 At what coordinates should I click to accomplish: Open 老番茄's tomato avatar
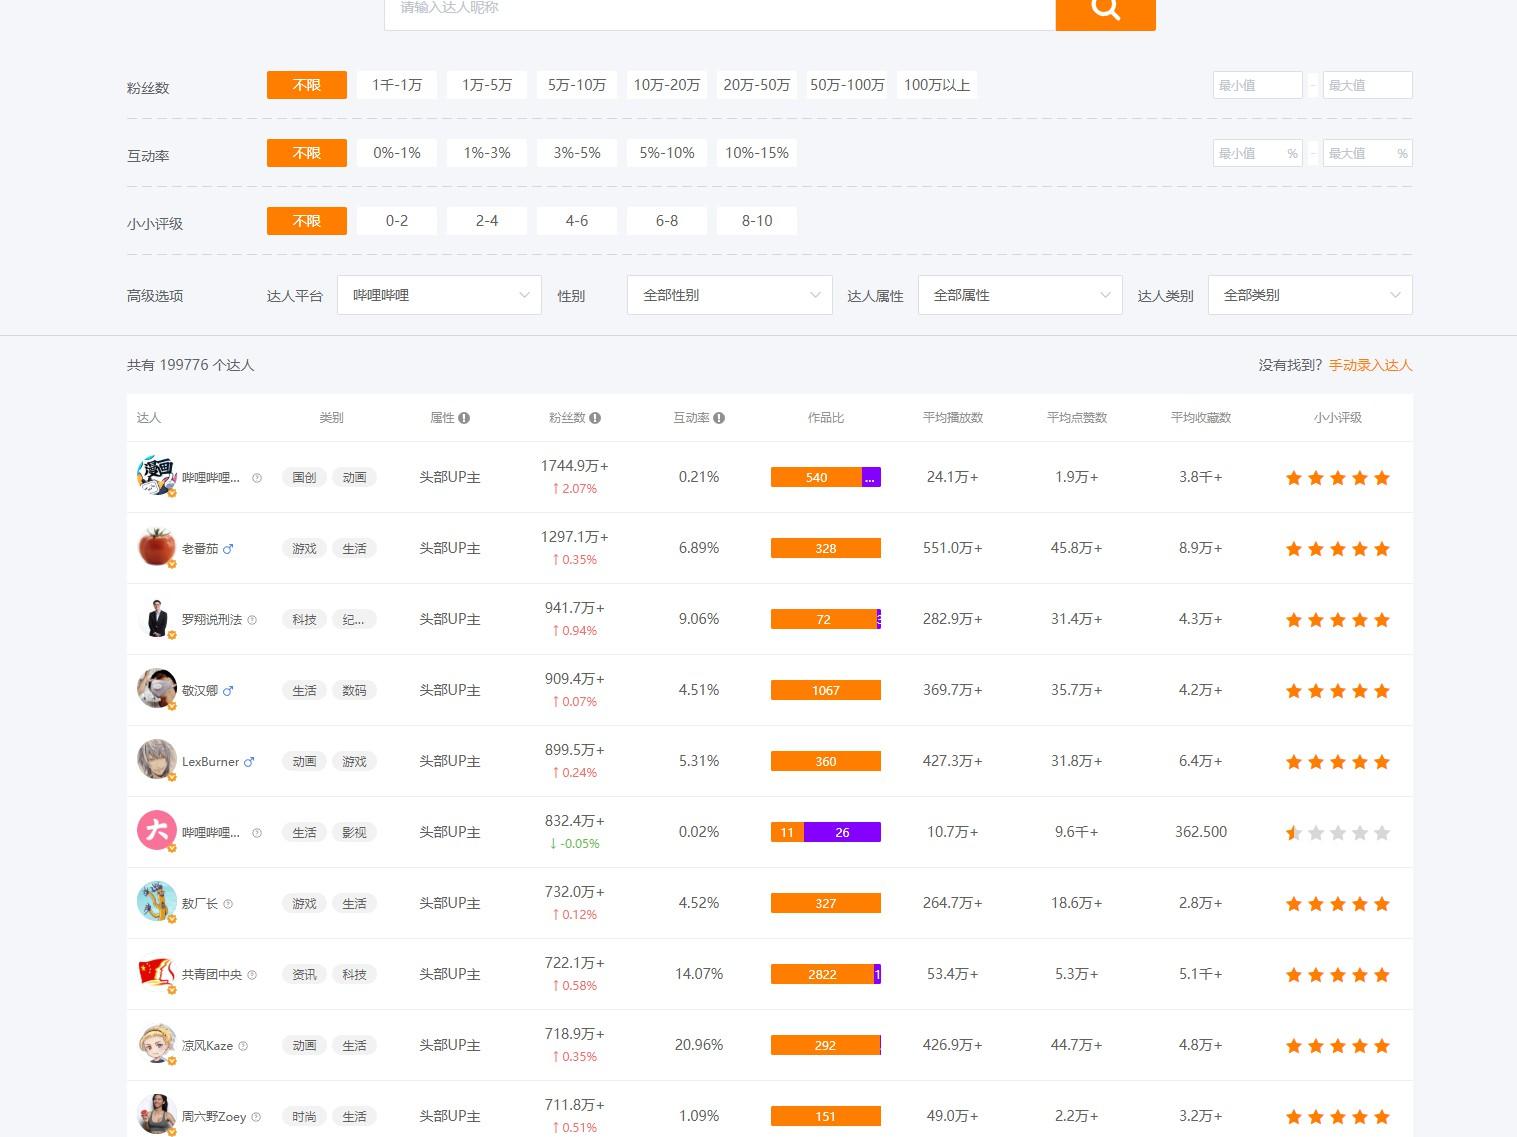[156, 547]
